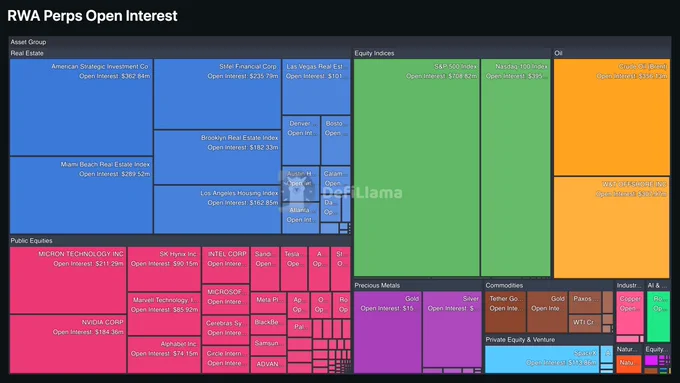Image resolution: width=680 pixels, height=383 pixels.
Task: Click the Asset Group header label
Action: (28, 42)
